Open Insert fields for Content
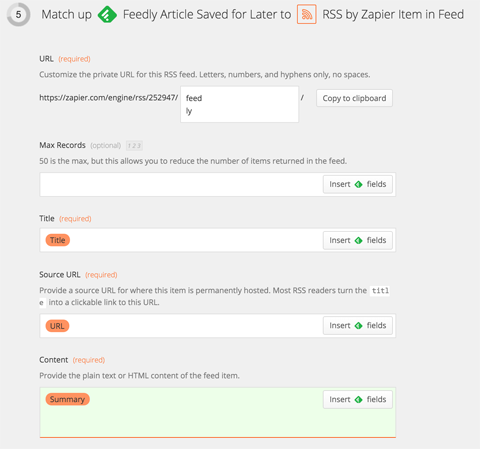Image resolution: width=480 pixels, height=449 pixels. click(358, 400)
